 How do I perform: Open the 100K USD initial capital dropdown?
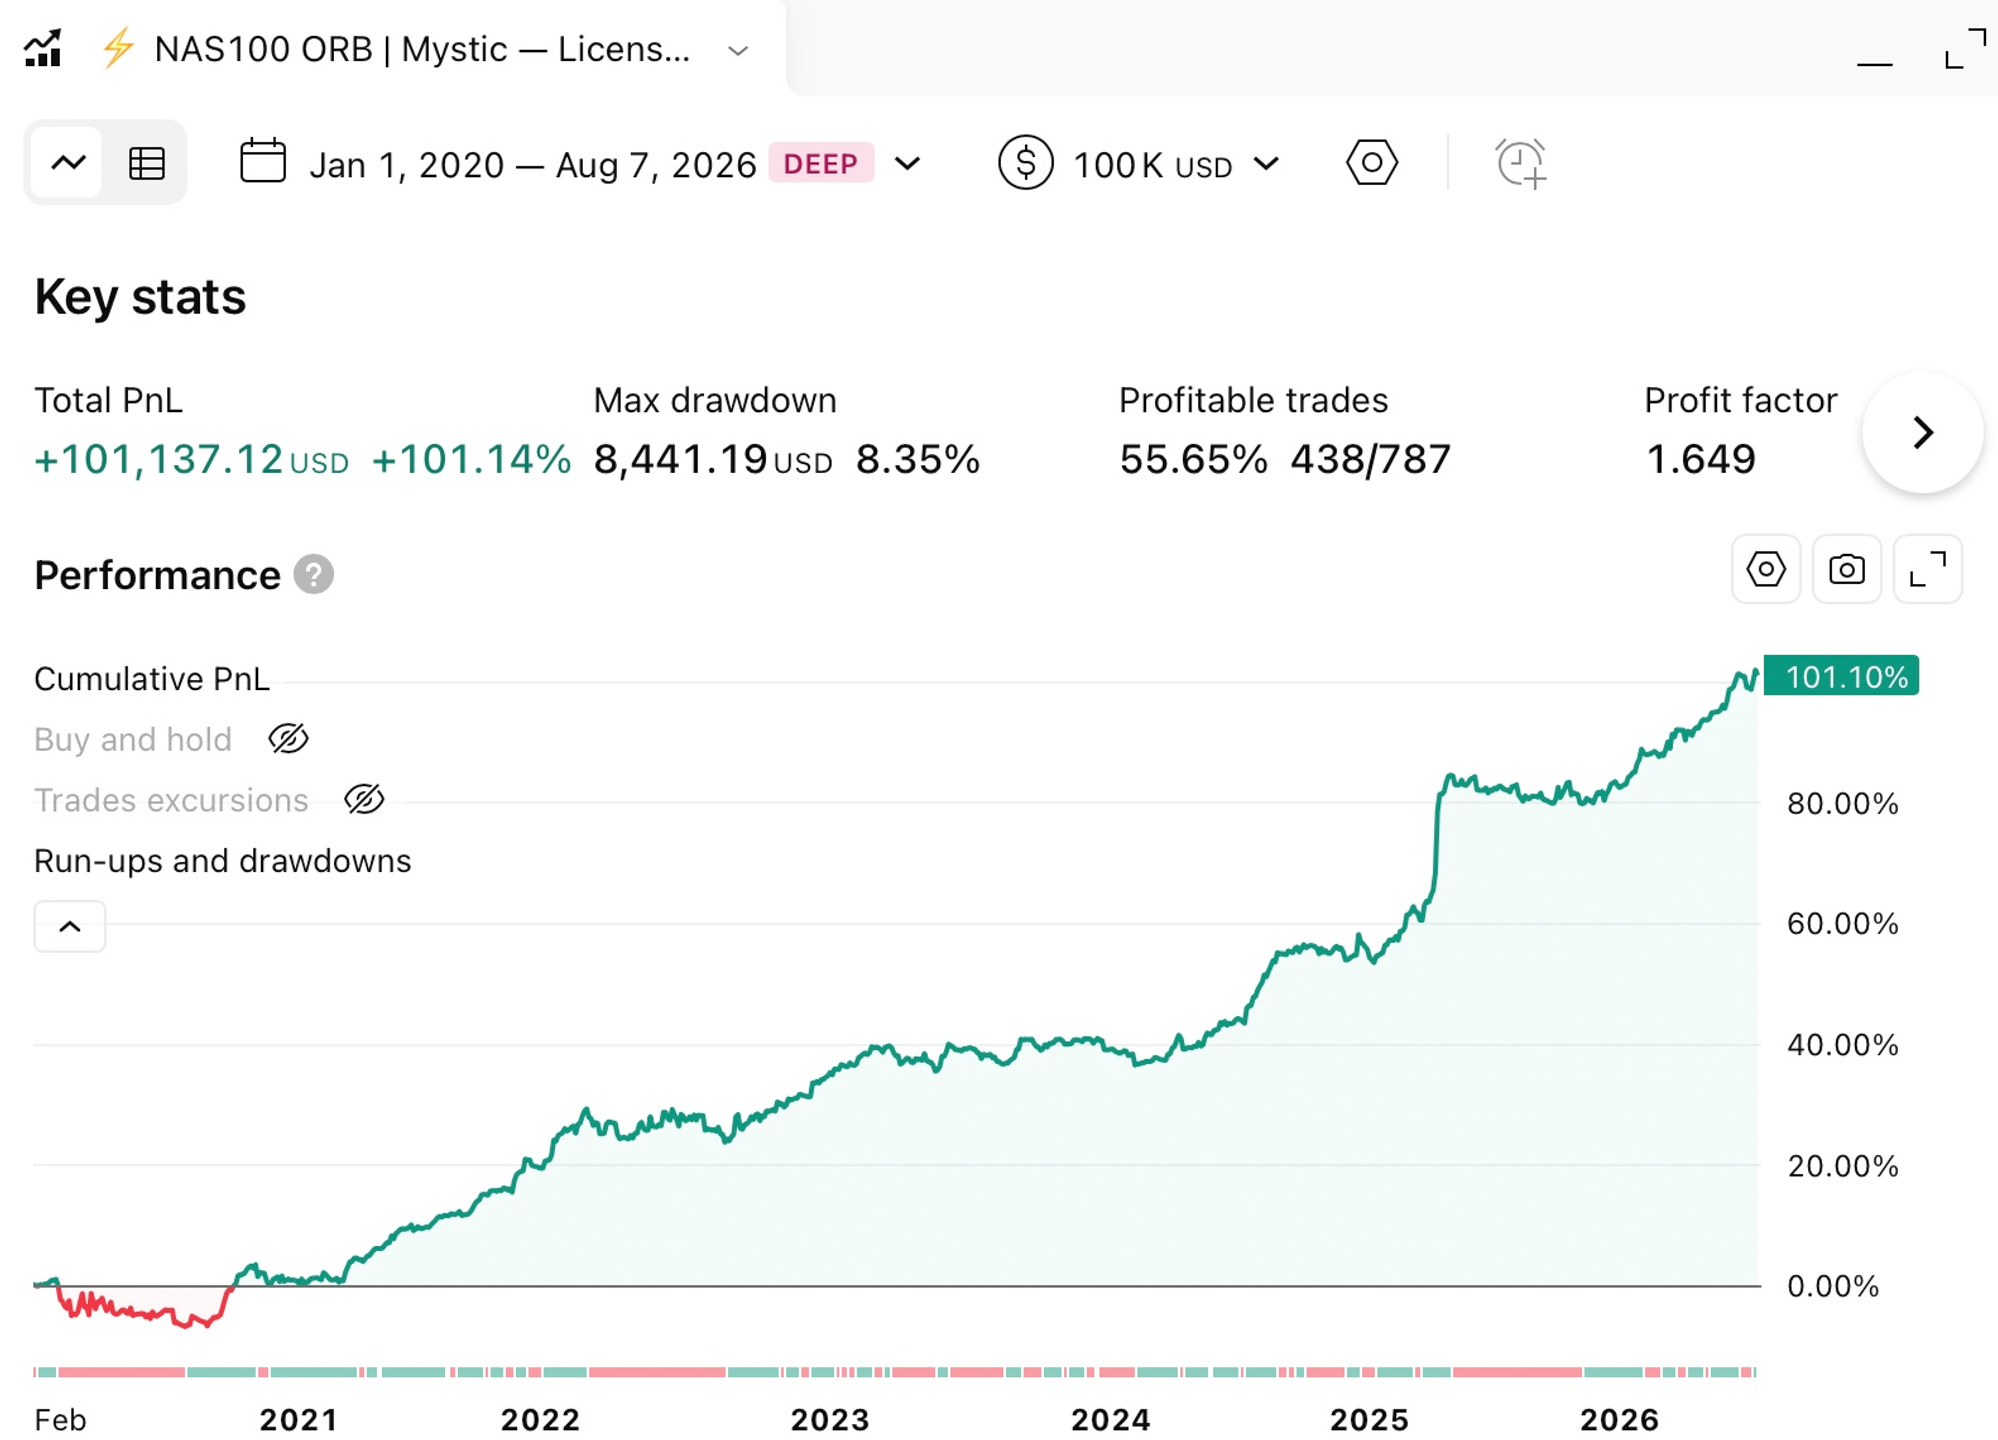[1176, 165]
